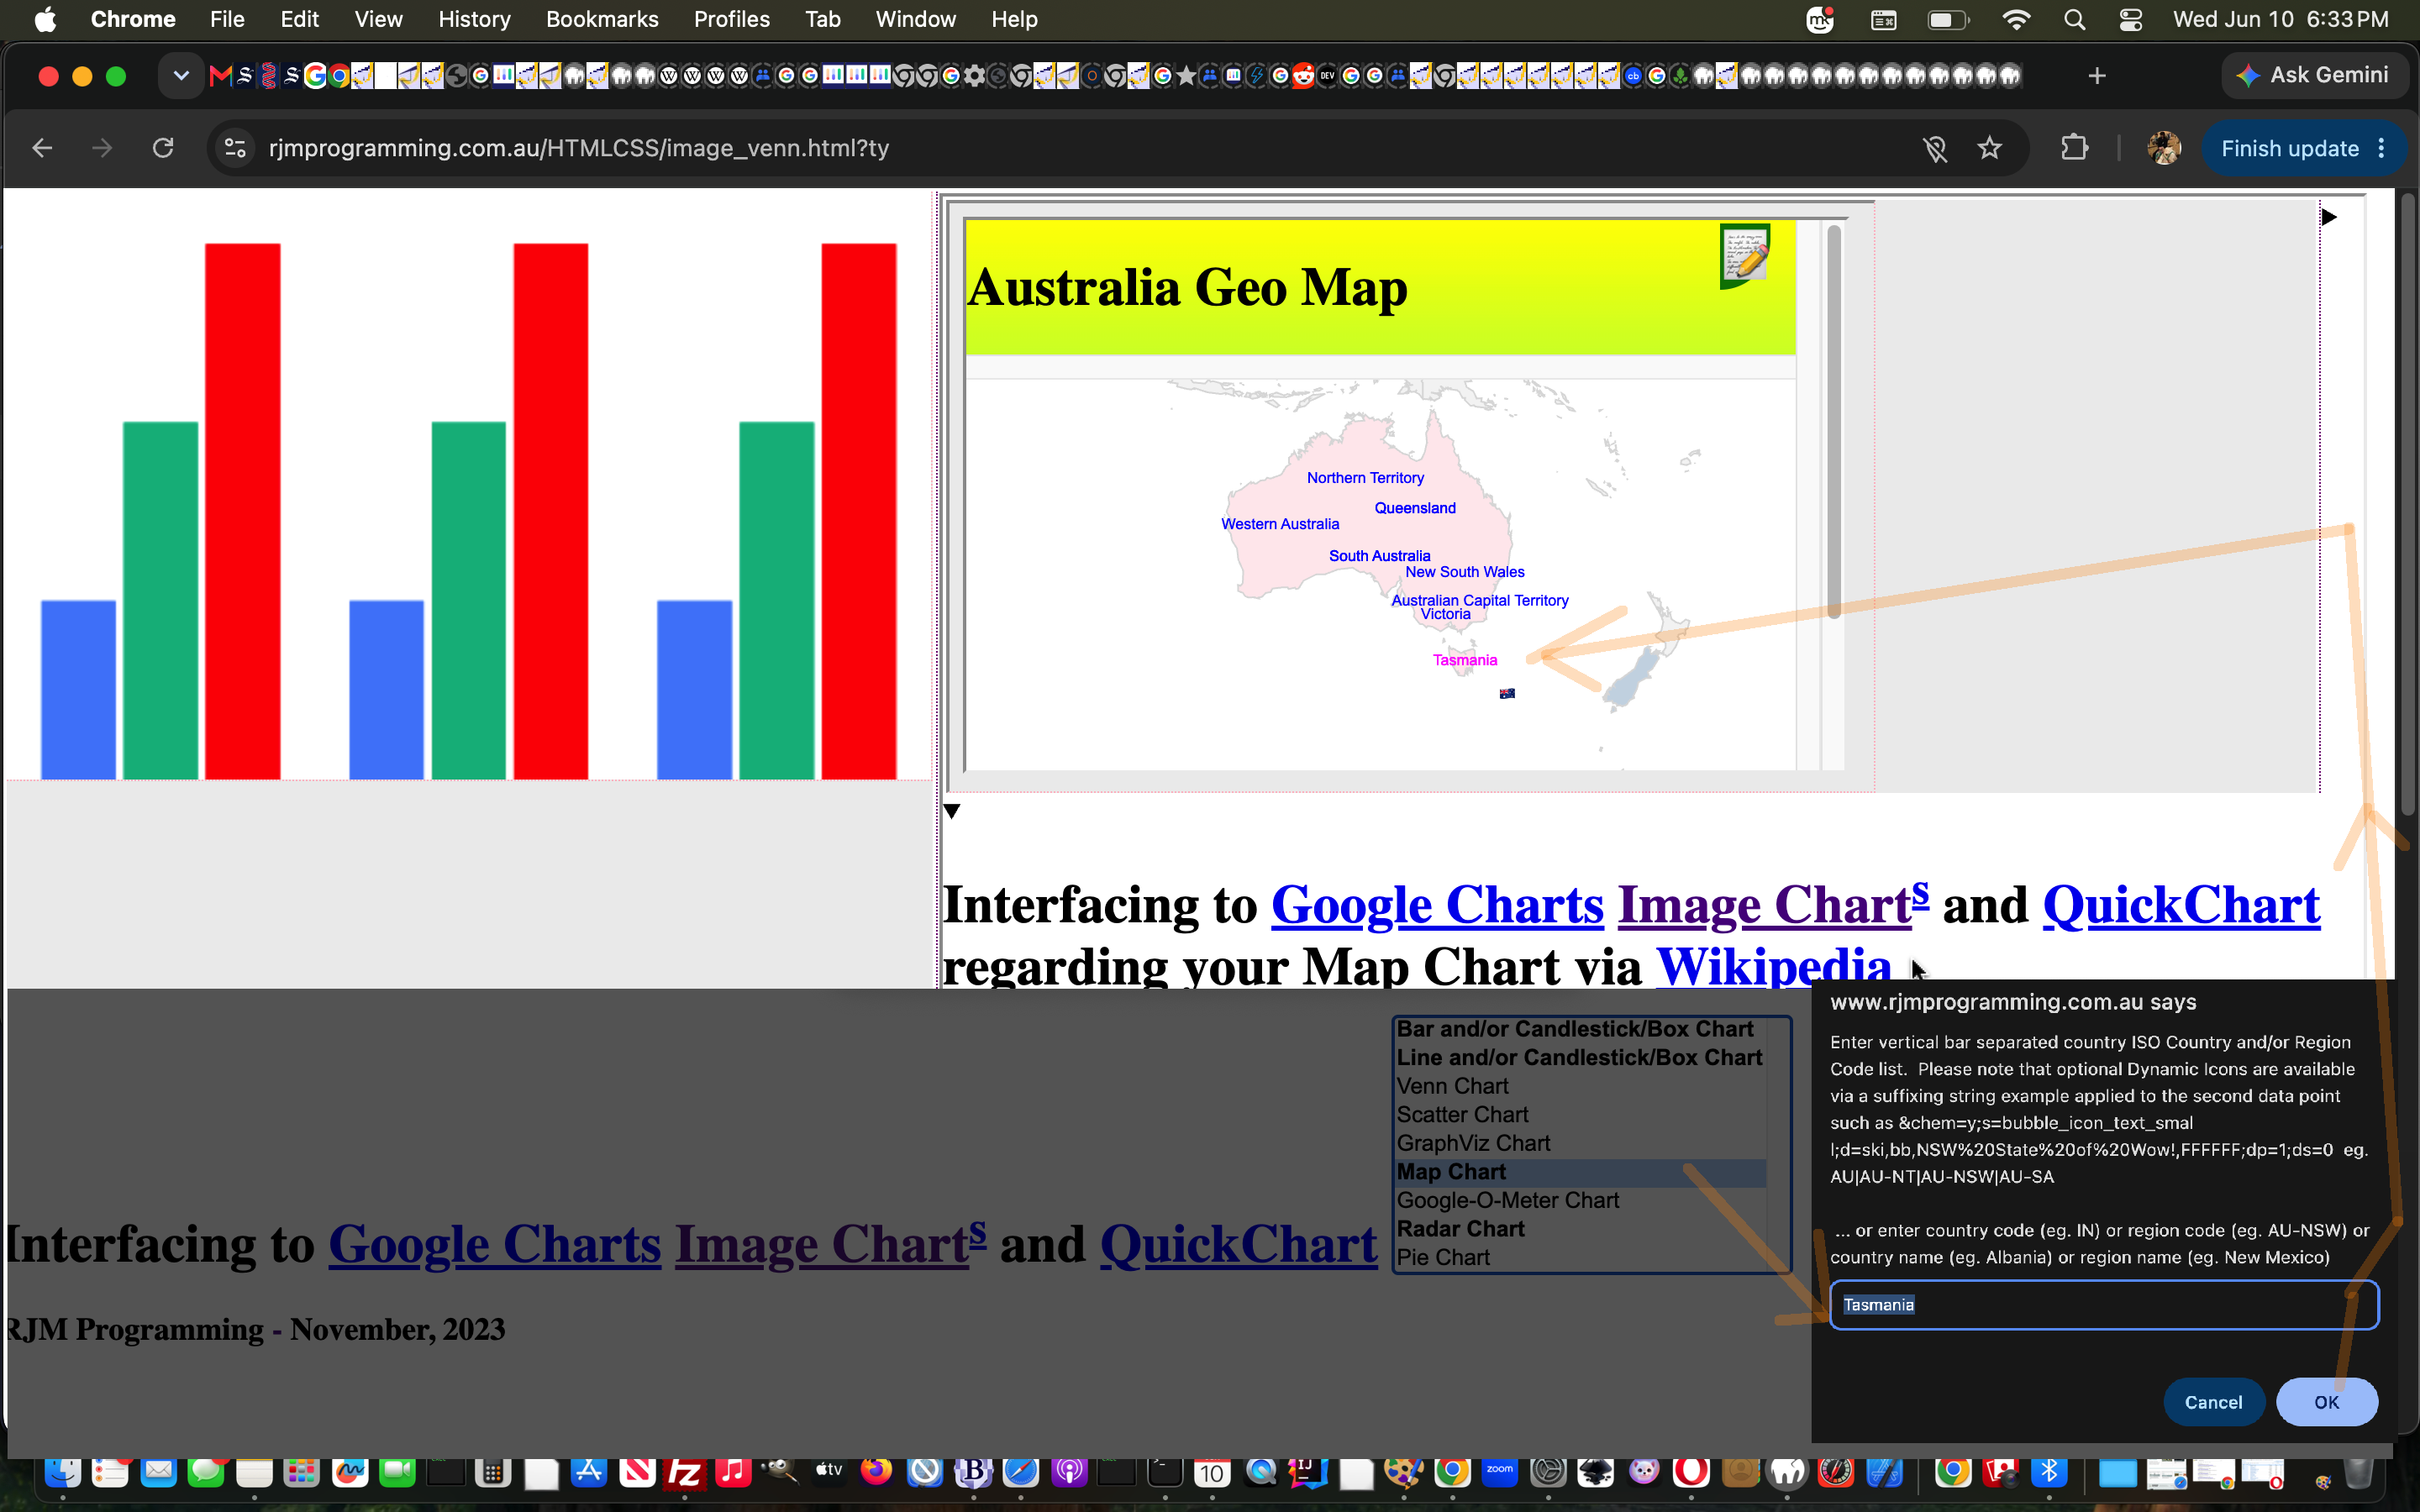2420x1512 pixels.
Task: Open Opera from the Dock
Action: click(x=1691, y=1471)
